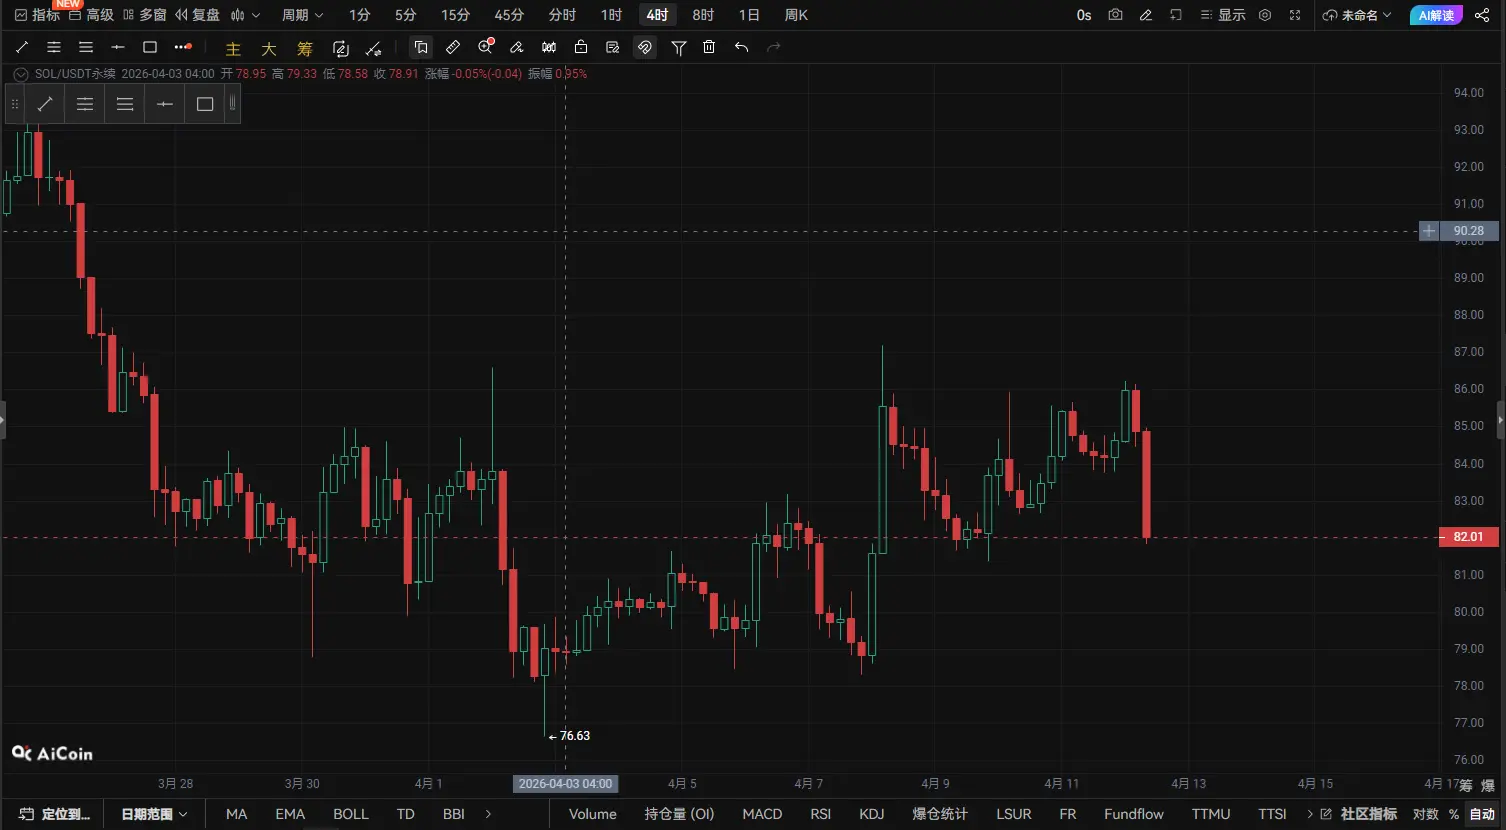Take a chart screenshot with camera icon

pos(1115,15)
